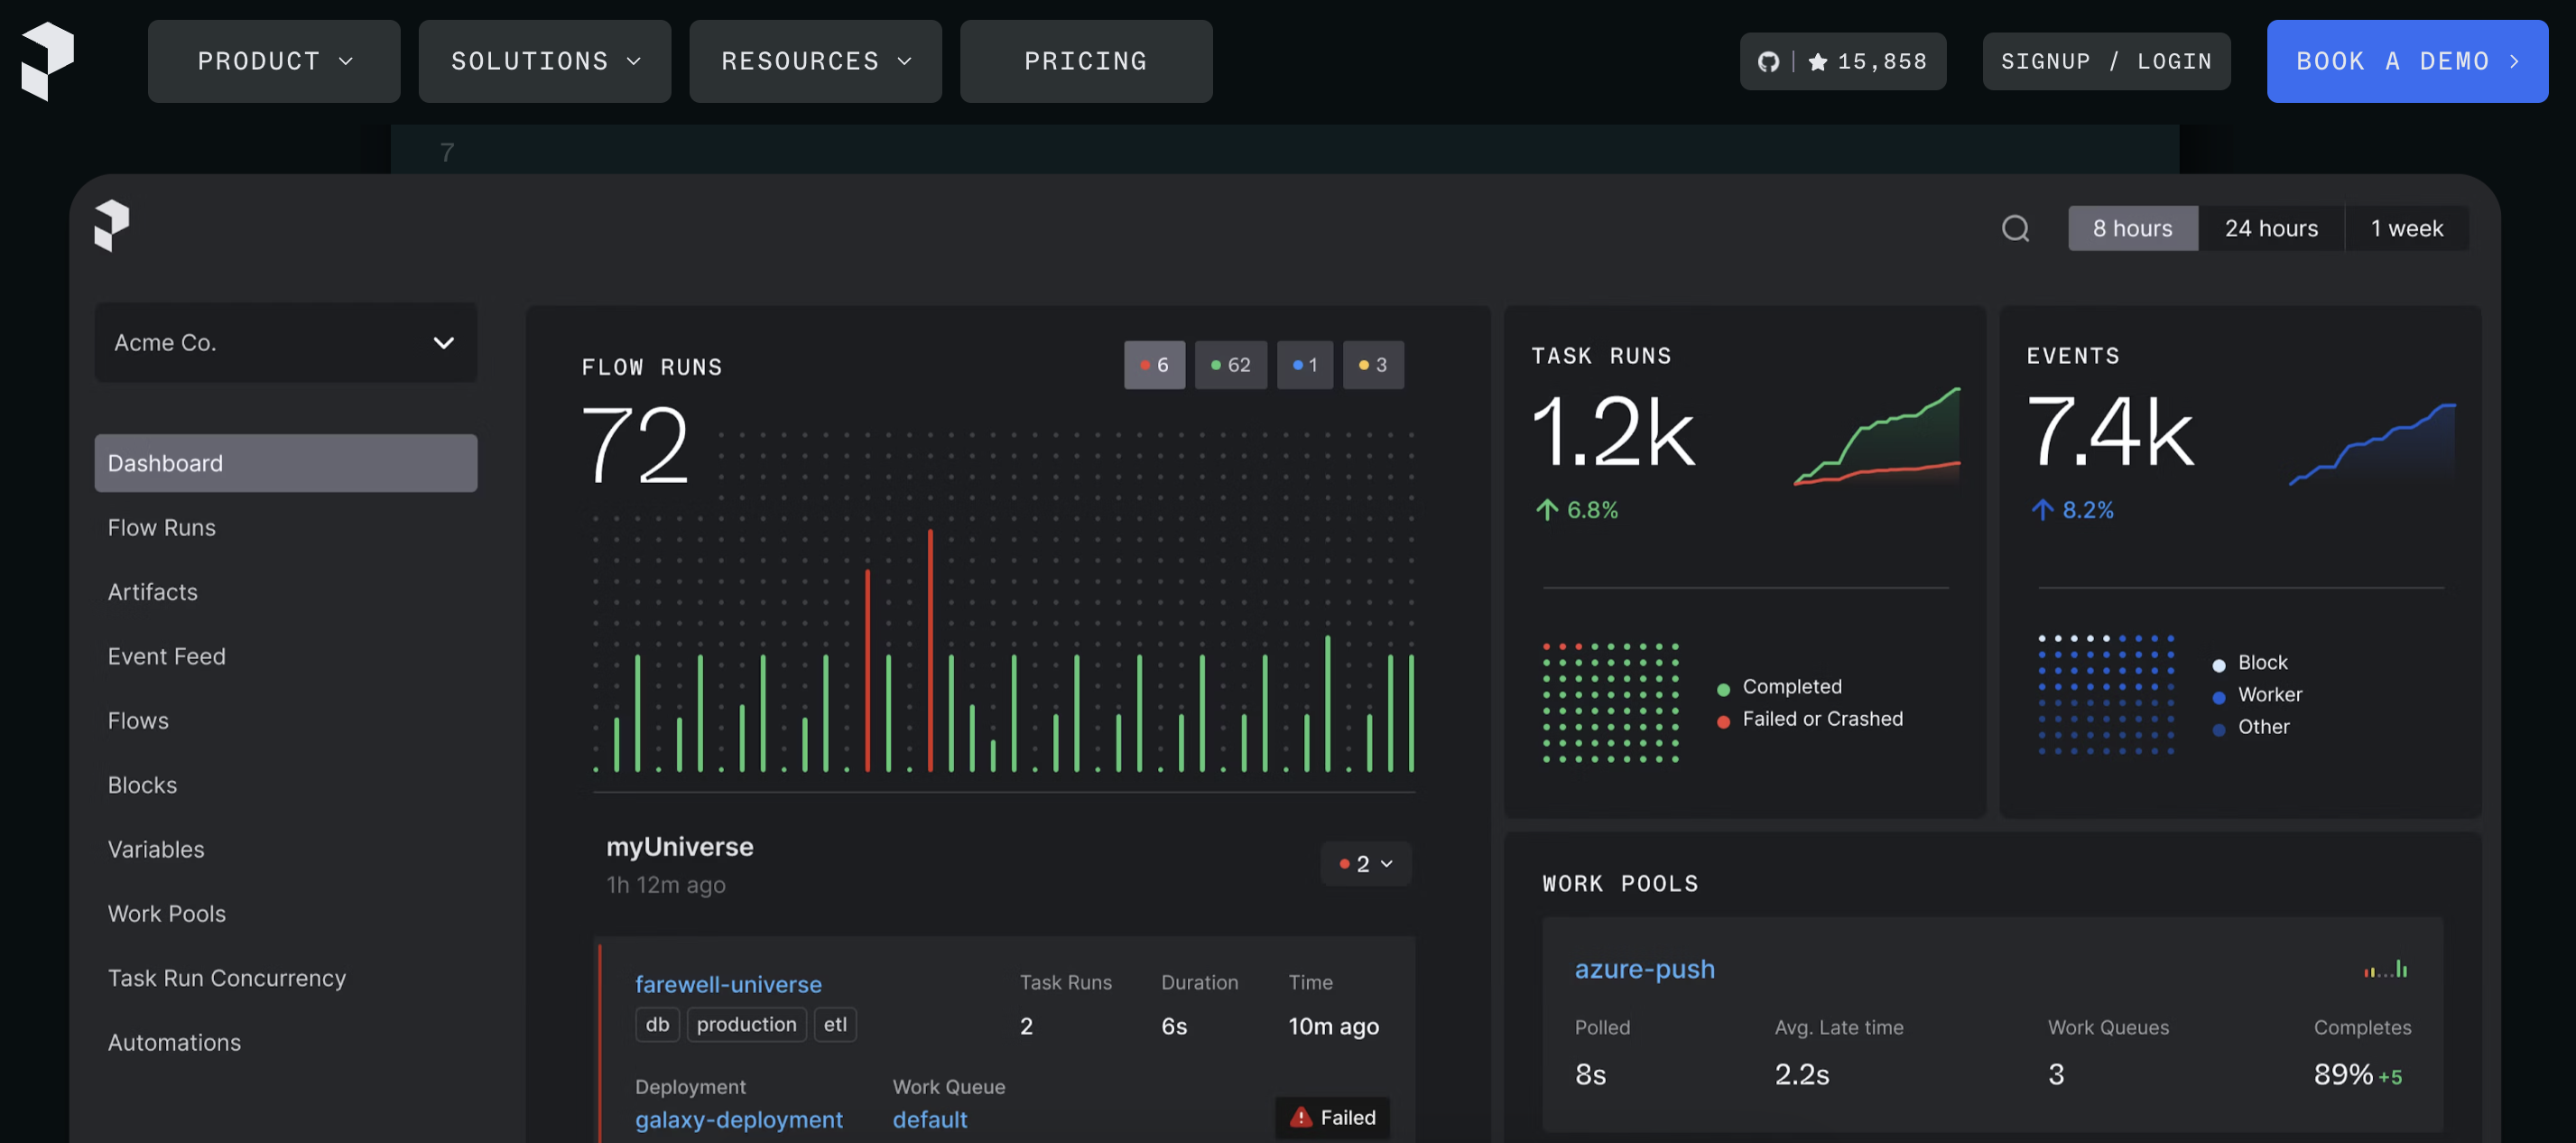Click the Failed warning triangle icon
Screen dimensions: 2576x1143
pyautogui.click(x=1300, y=1117)
